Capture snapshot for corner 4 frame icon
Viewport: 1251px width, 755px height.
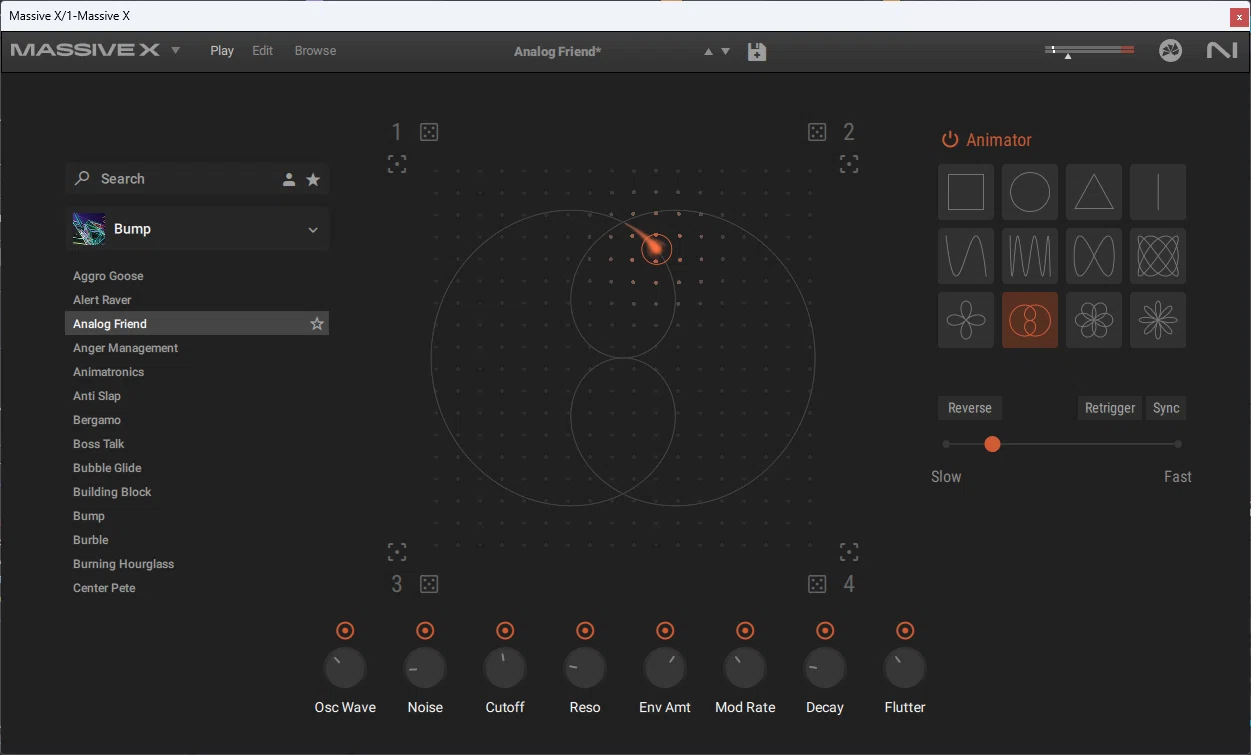[x=849, y=552]
